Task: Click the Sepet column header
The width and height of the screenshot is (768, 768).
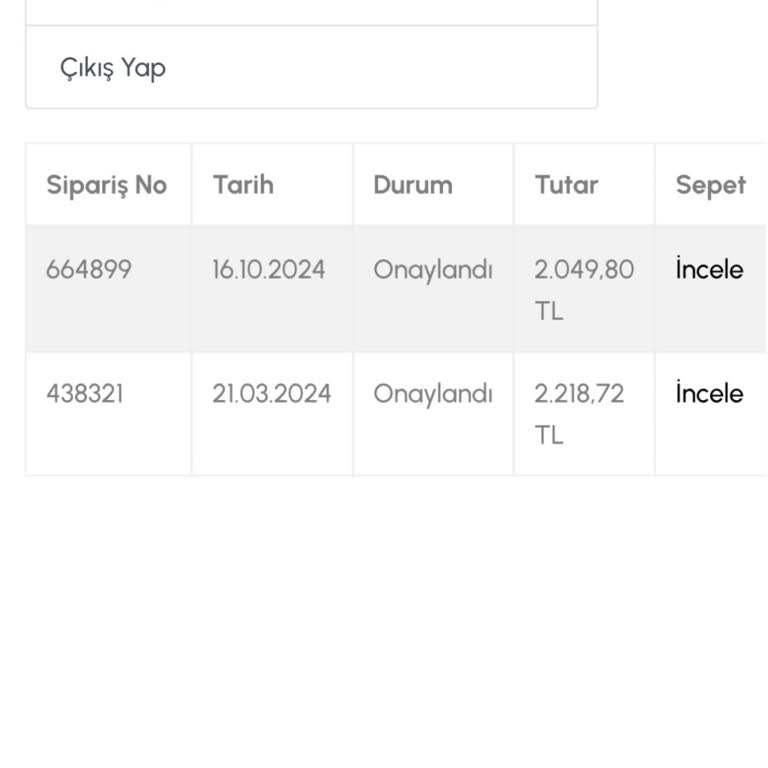Action: click(x=710, y=185)
